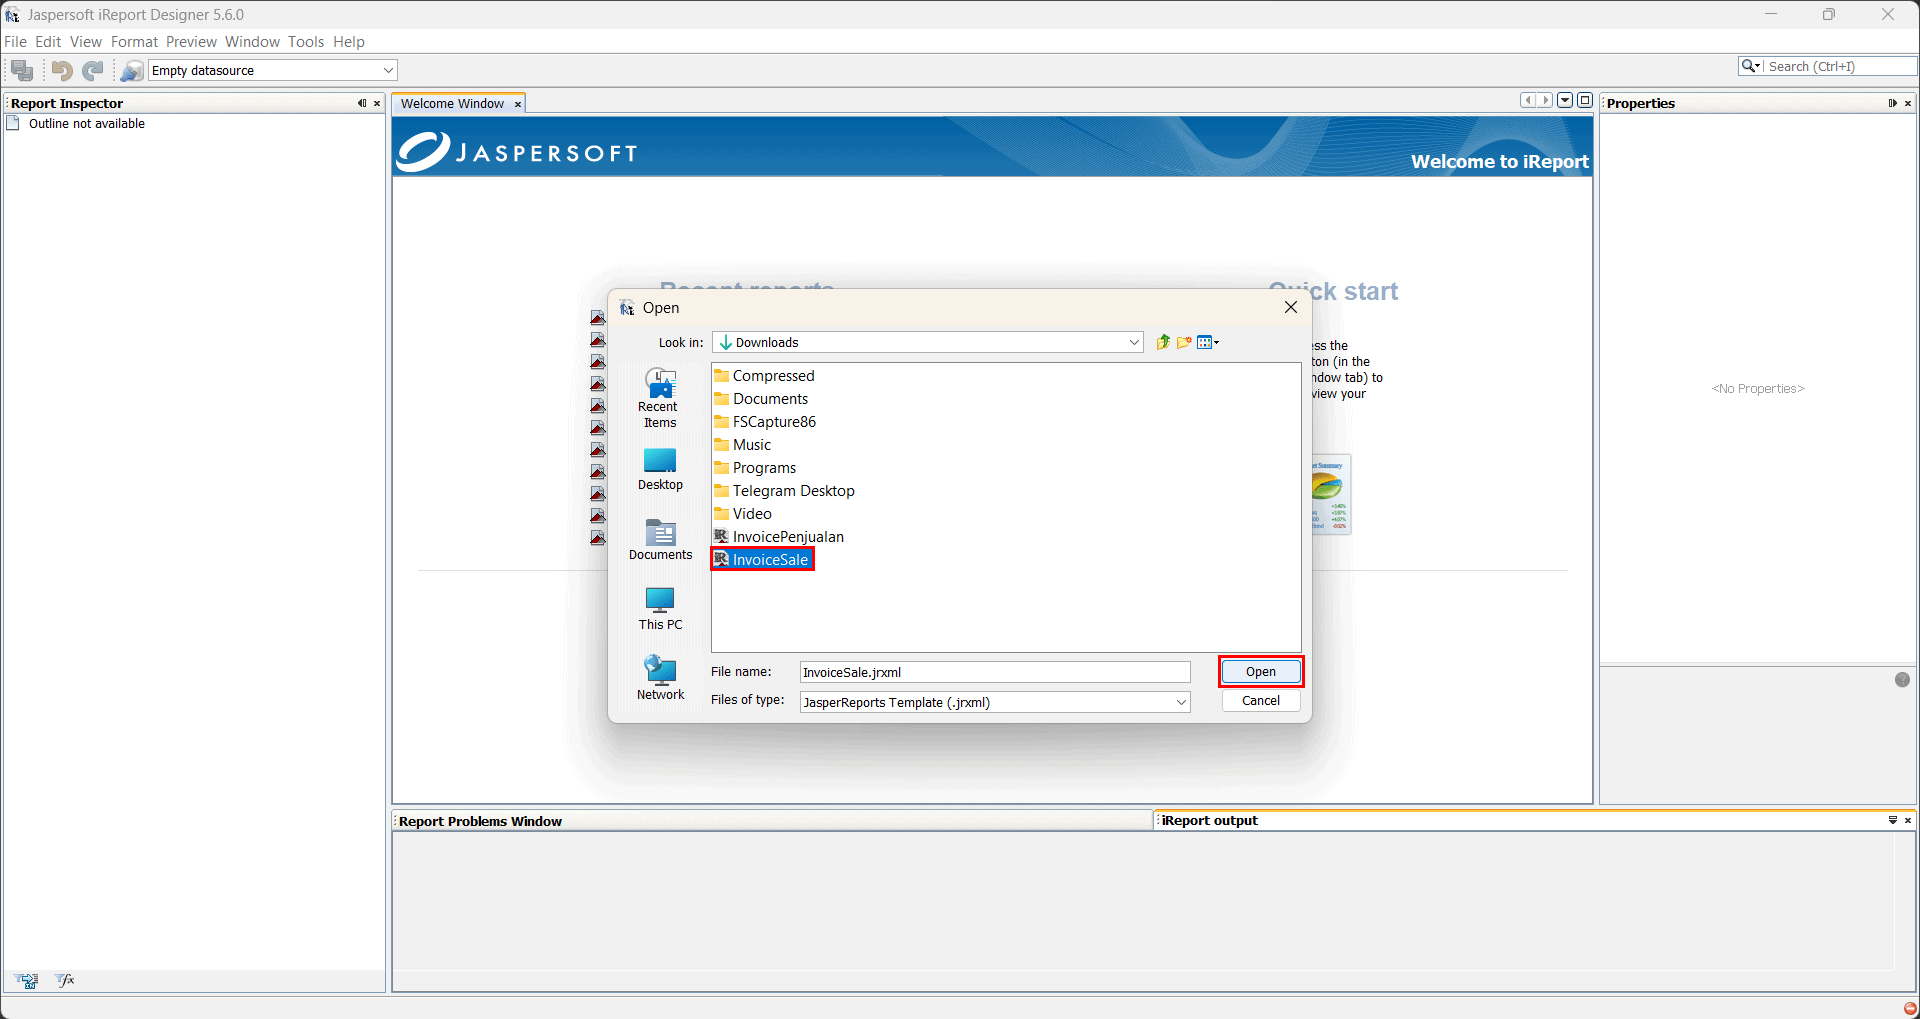The width and height of the screenshot is (1920, 1019).
Task: Maximize the editor window area
Action: 1585,100
